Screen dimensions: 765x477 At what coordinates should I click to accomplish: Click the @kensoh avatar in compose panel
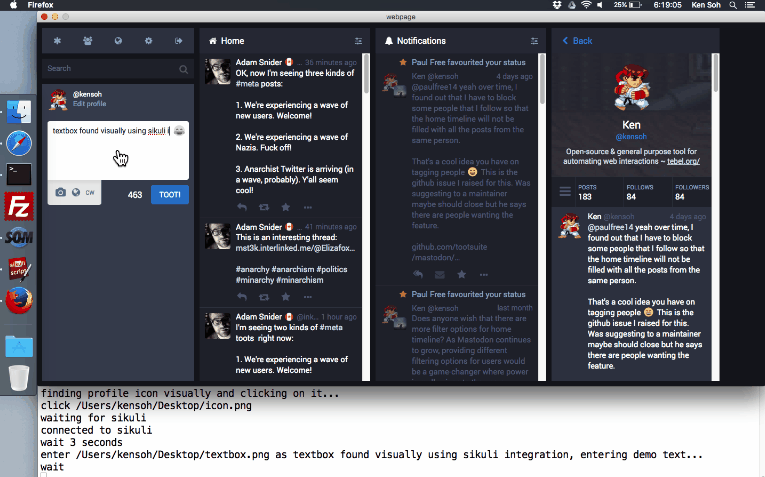(59, 99)
